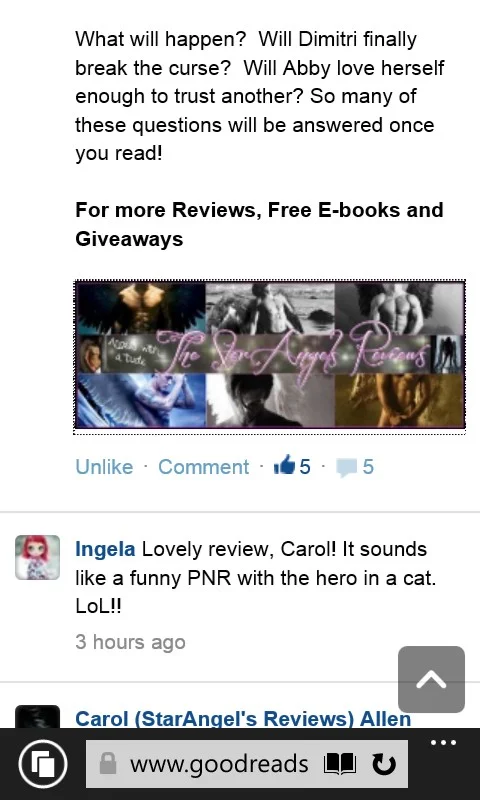
Task: Click 'For more Reviews, Free E-books' heading
Action: (x=259, y=224)
